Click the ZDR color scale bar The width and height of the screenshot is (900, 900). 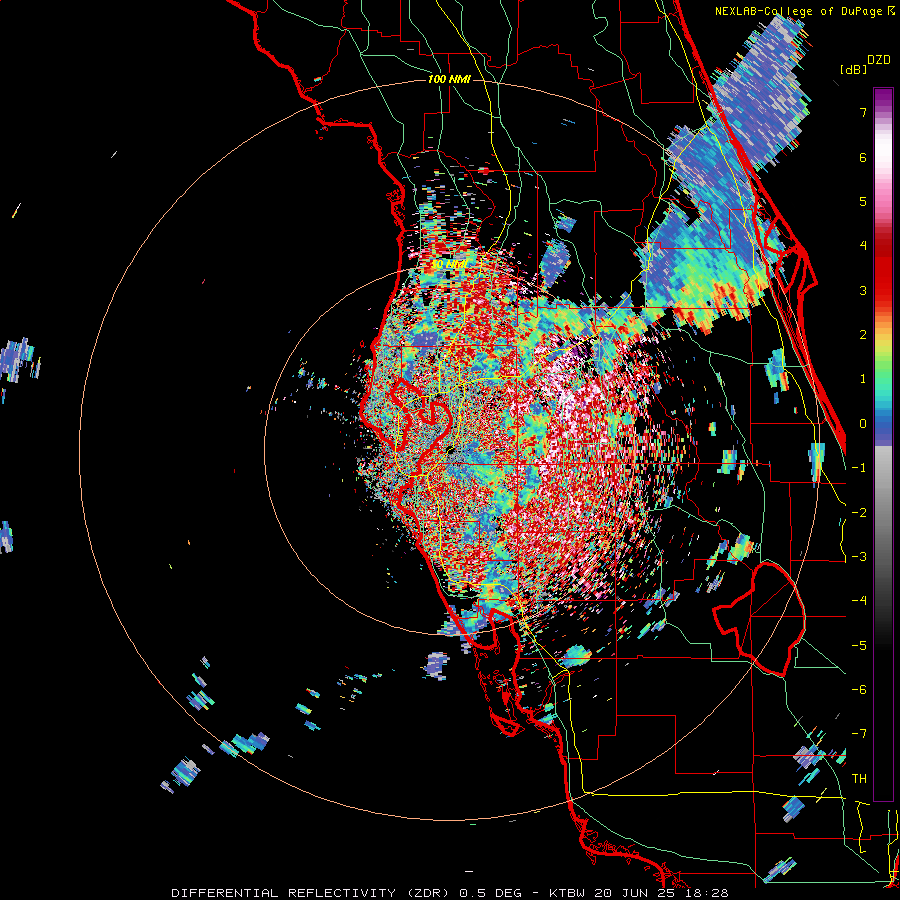883,444
